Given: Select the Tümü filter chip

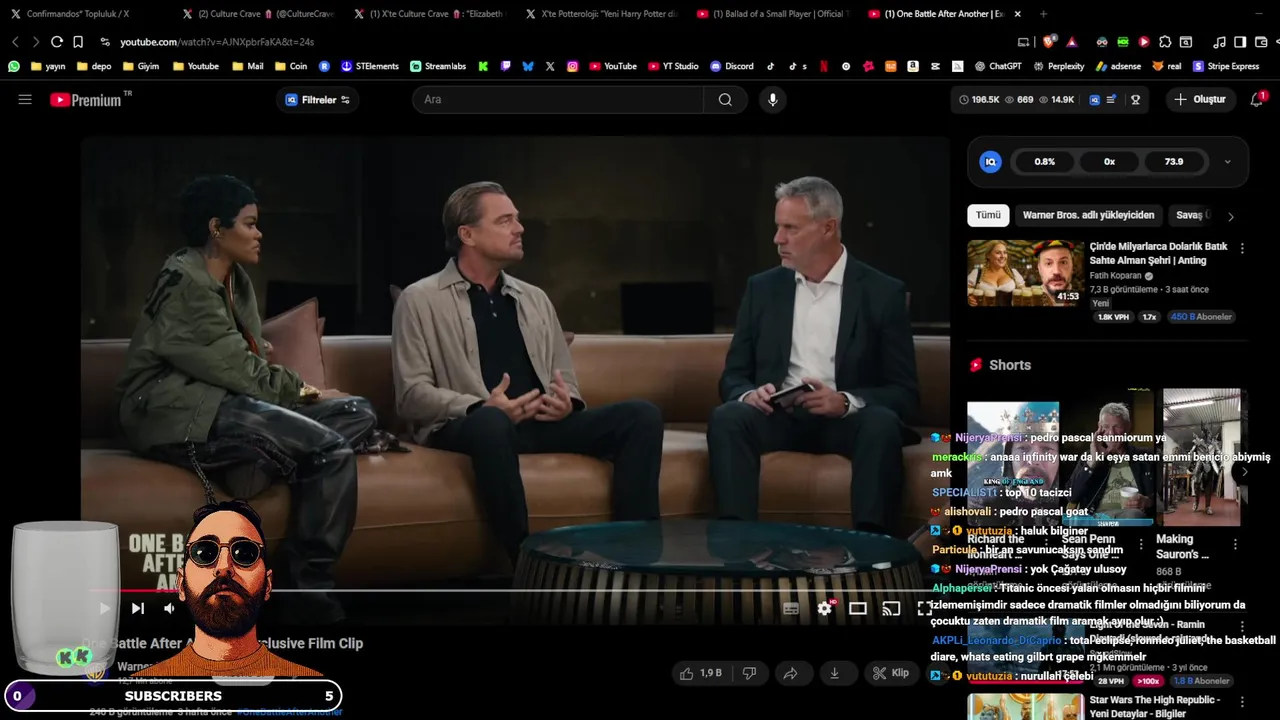Looking at the screenshot, I should click(x=988, y=215).
